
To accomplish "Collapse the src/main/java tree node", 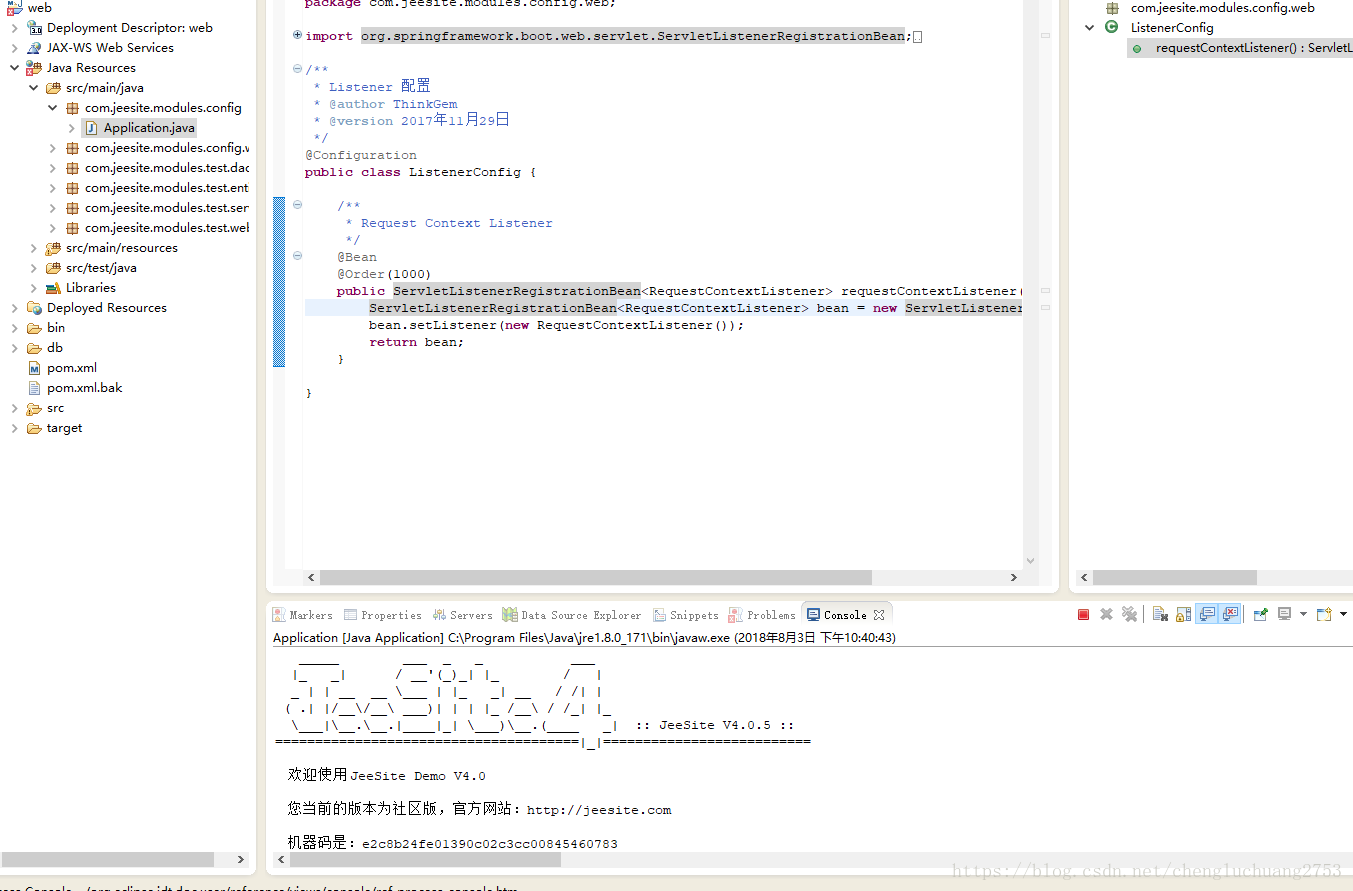I will (33, 87).
